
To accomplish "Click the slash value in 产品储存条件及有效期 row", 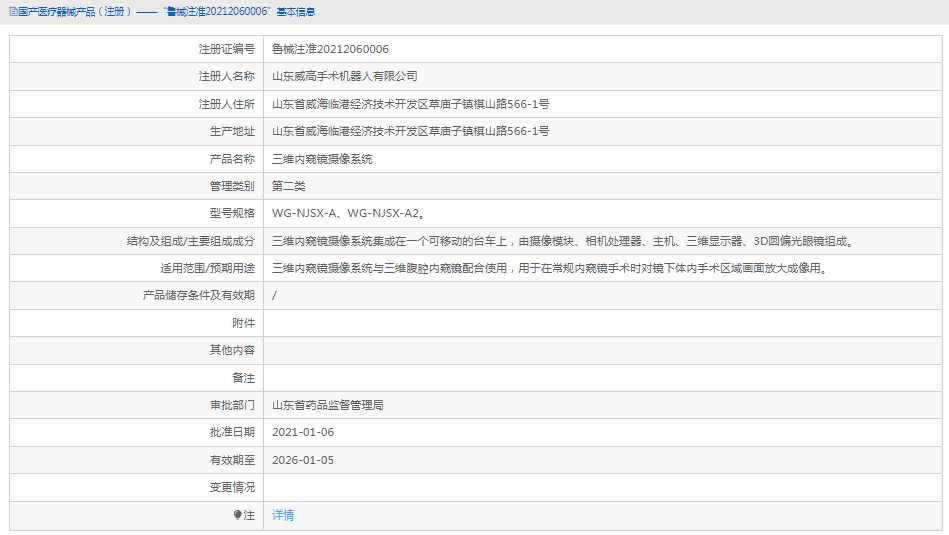I will point(274,295).
